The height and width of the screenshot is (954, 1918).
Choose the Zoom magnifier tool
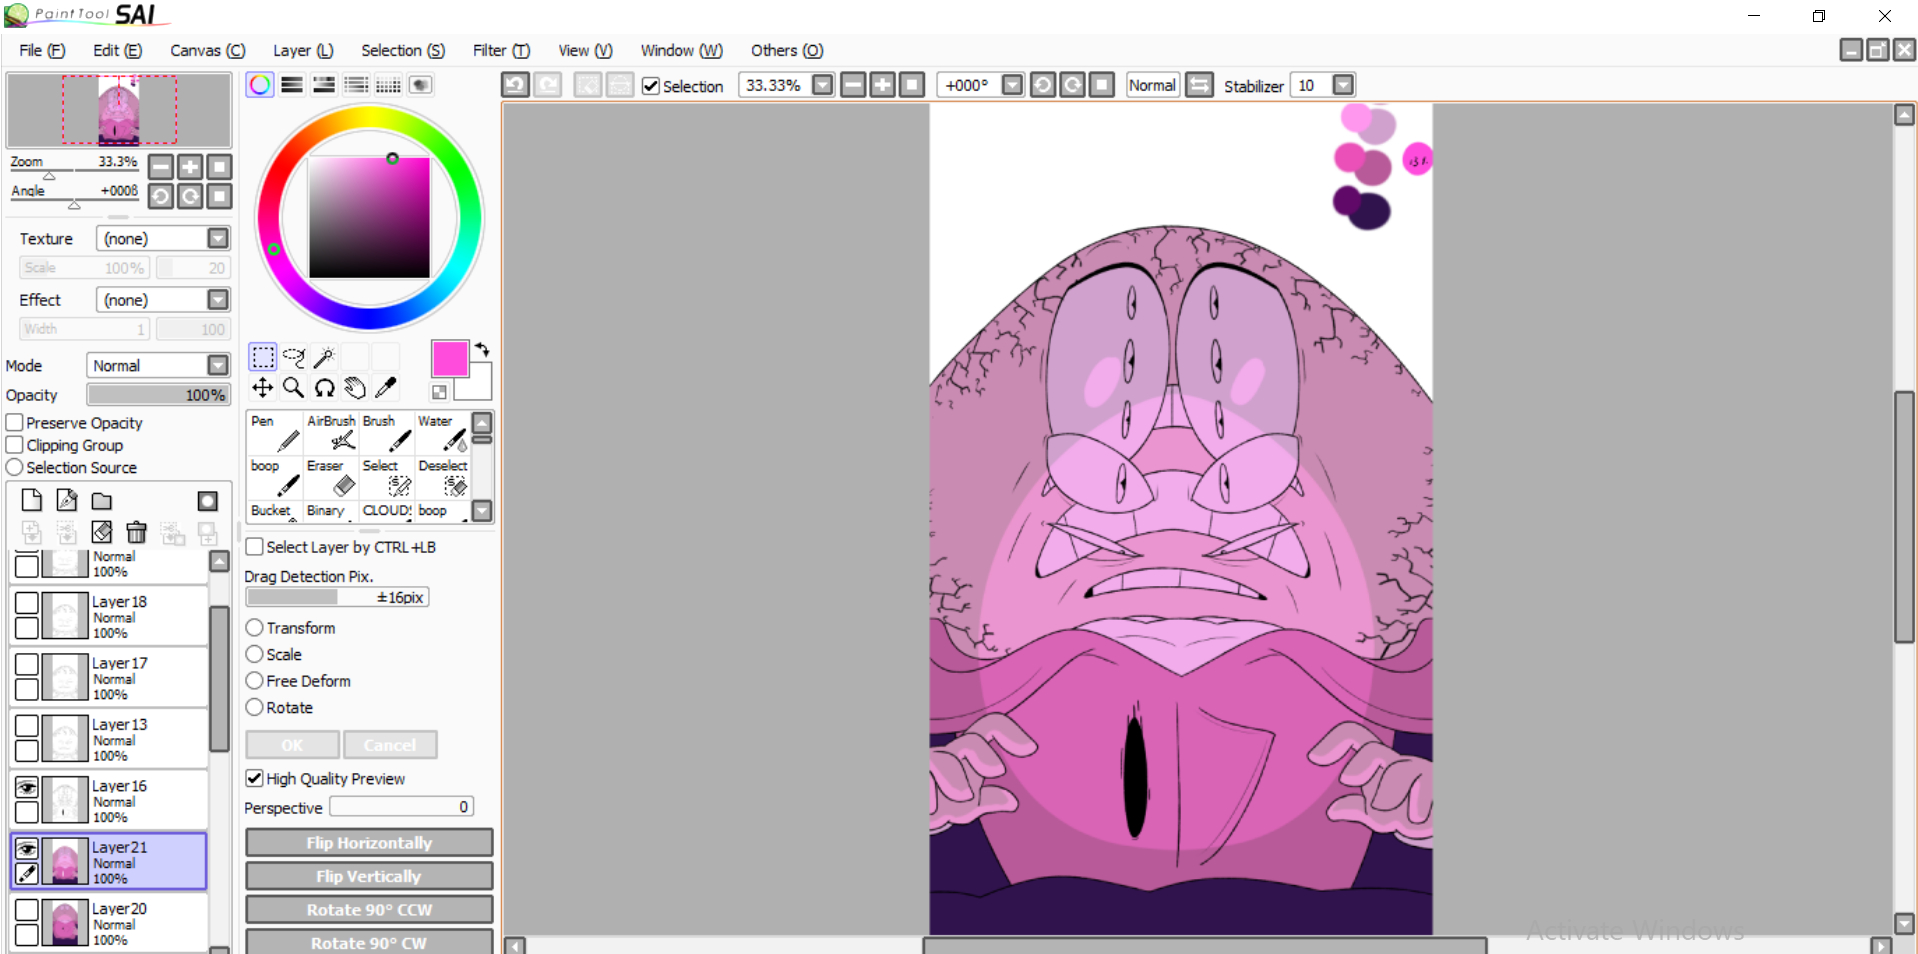[x=293, y=388]
